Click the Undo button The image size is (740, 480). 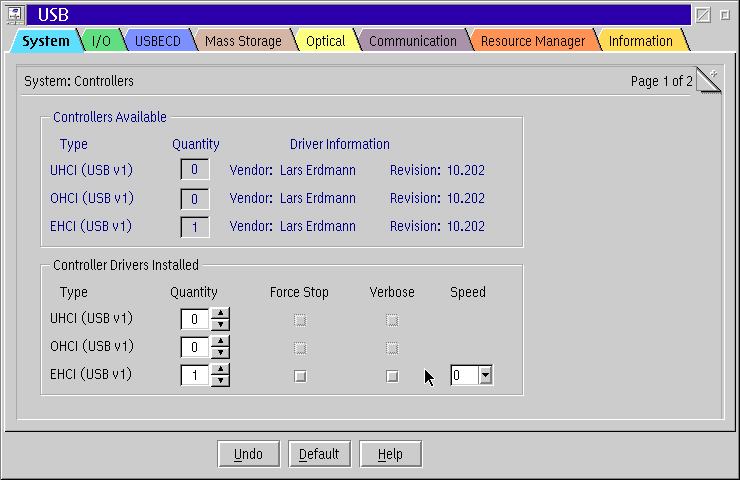coord(248,454)
